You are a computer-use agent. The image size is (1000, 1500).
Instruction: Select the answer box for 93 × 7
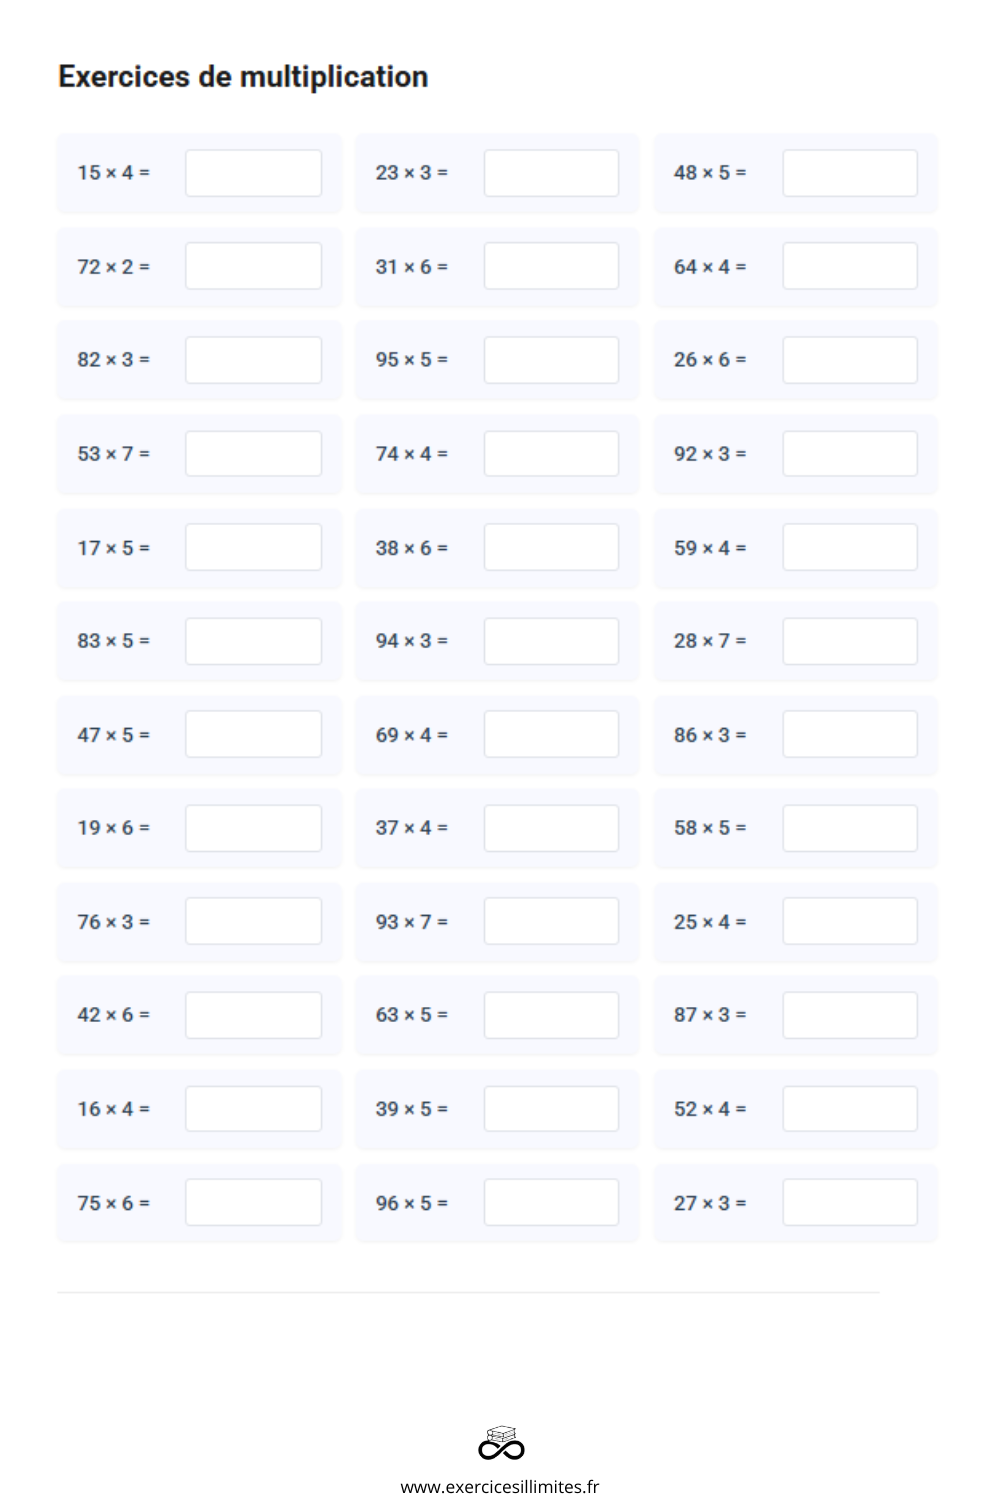tap(551, 921)
